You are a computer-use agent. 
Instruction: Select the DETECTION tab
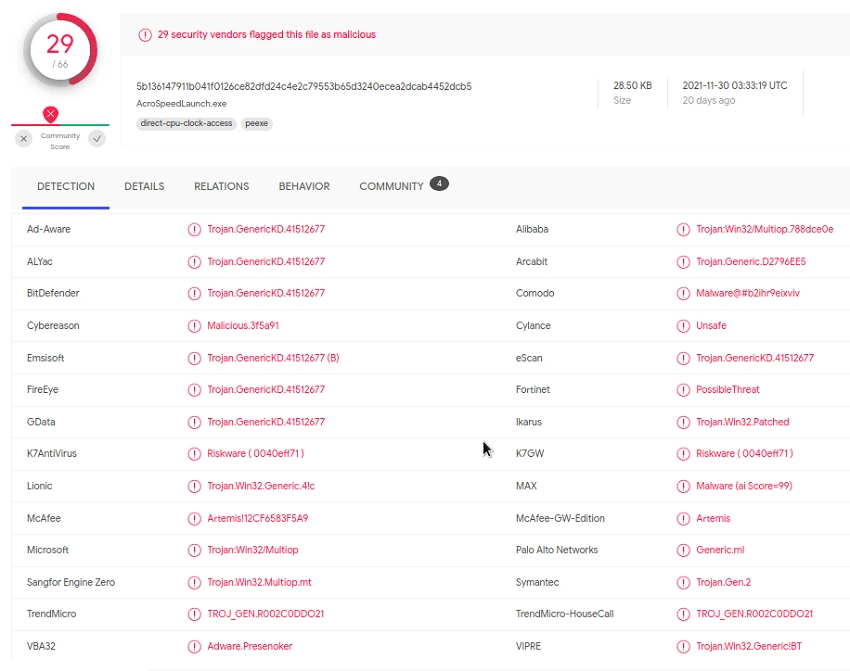coord(66,186)
